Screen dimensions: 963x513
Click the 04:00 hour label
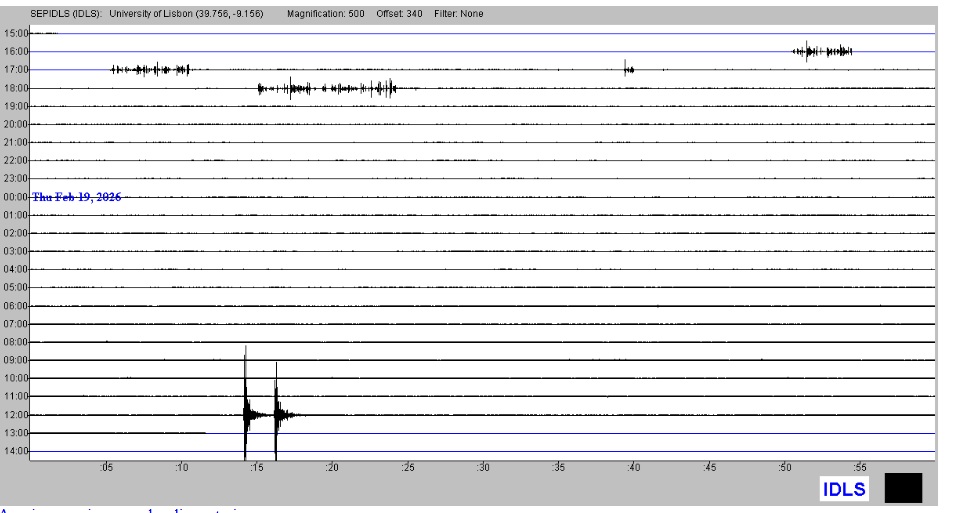(x=16, y=269)
